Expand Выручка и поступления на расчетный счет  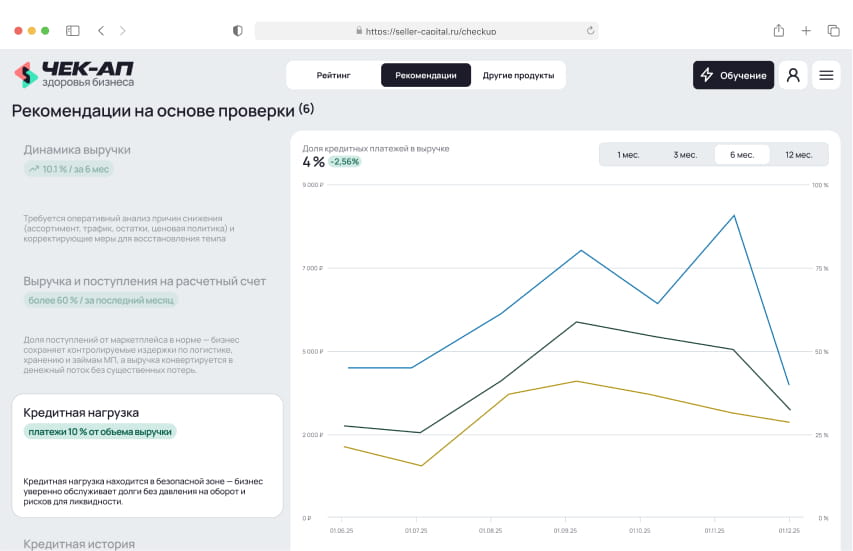pos(145,281)
